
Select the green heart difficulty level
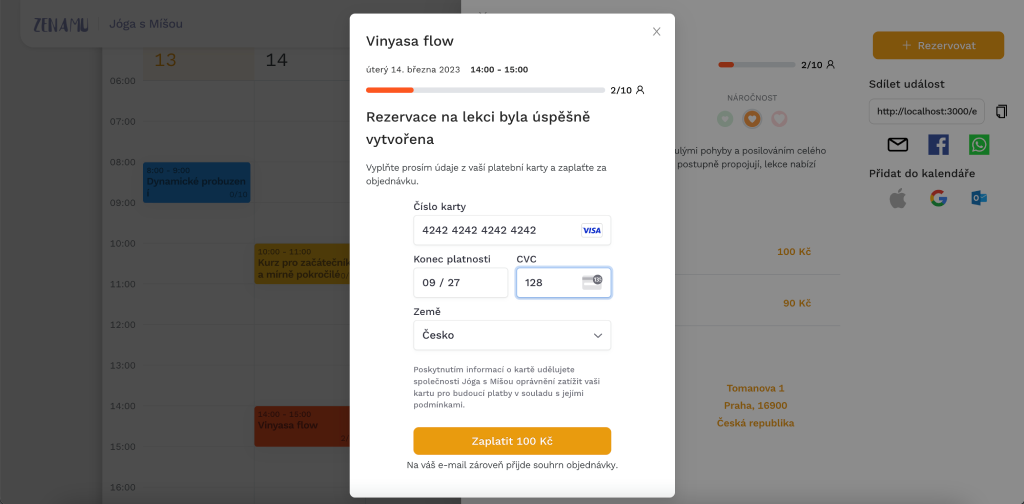point(725,119)
